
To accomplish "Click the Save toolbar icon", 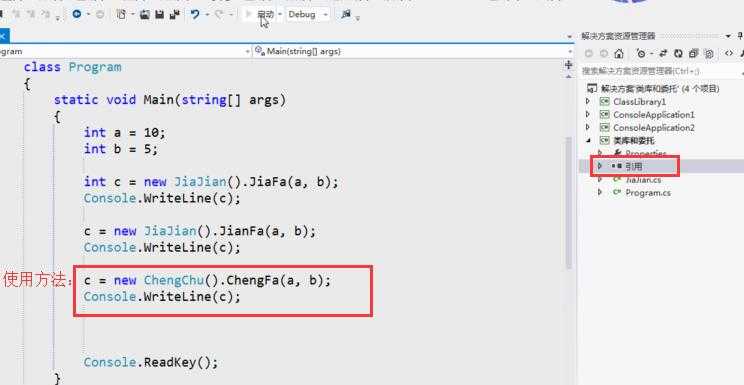I will coord(160,15).
